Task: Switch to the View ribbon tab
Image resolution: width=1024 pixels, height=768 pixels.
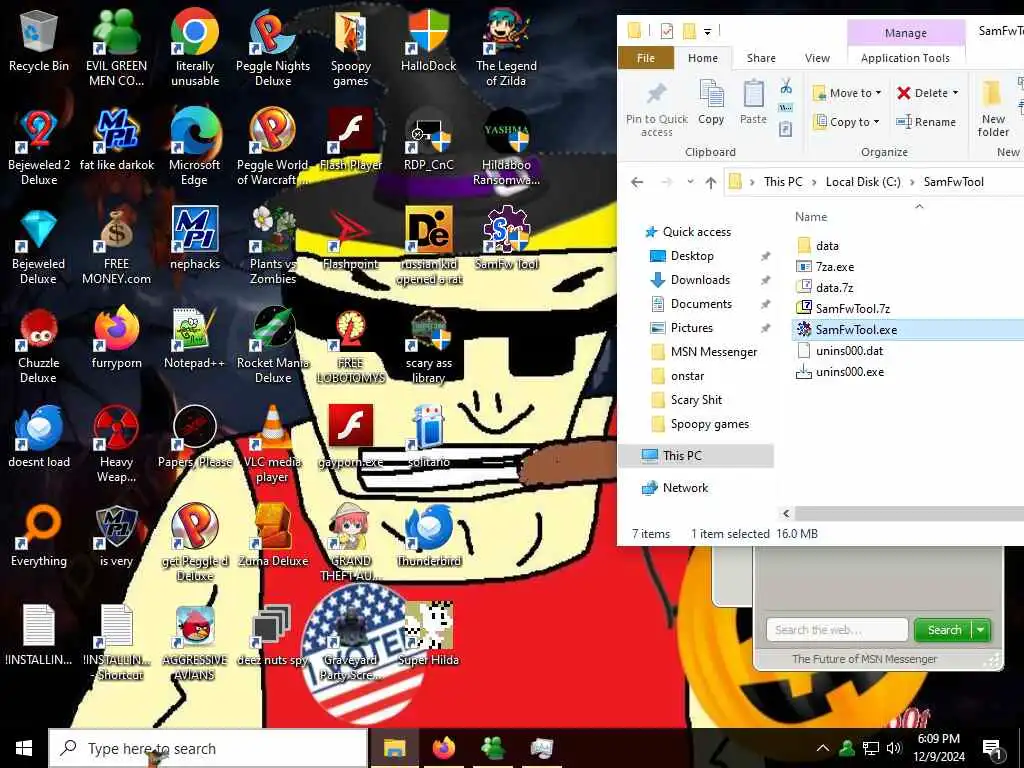Action: (x=817, y=58)
